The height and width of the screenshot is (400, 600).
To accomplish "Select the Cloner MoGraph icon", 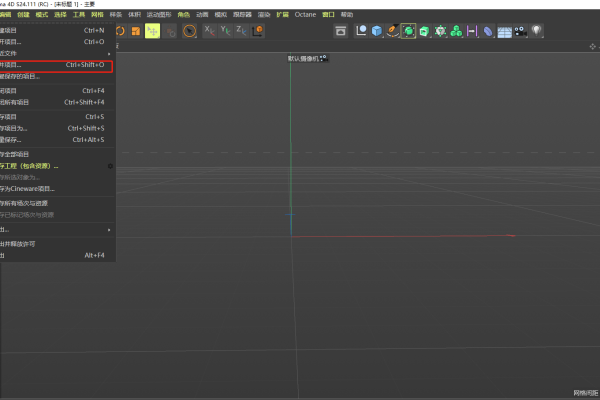I will tap(455, 32).
